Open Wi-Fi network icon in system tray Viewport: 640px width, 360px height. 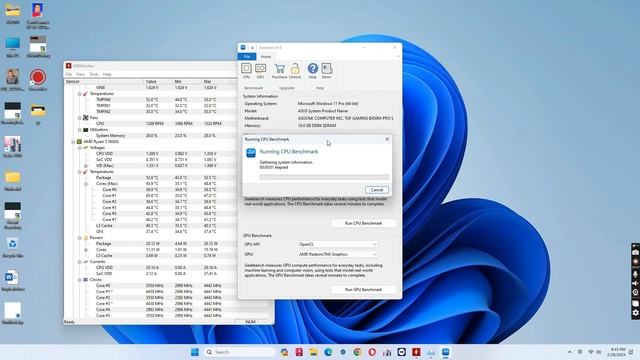coord(591,352)
